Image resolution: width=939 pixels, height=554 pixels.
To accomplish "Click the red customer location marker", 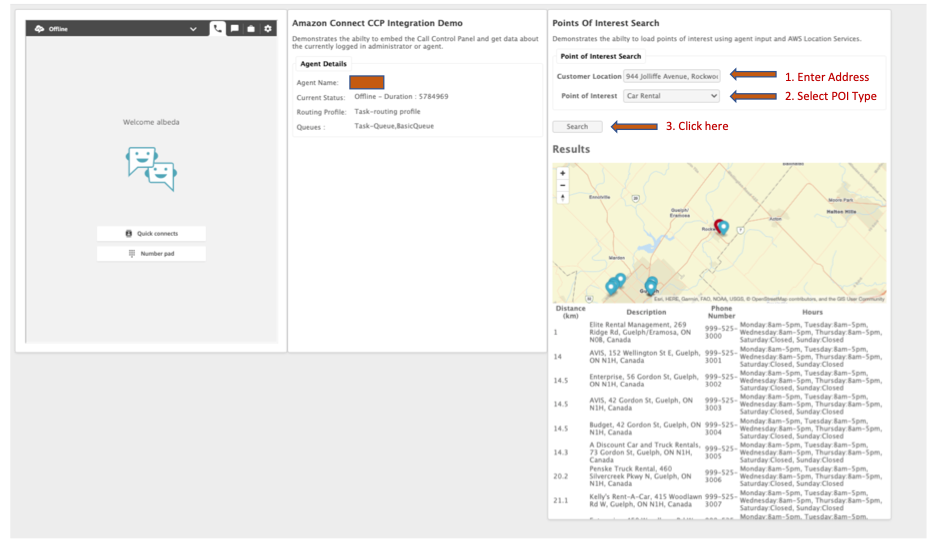I will 718,226.
